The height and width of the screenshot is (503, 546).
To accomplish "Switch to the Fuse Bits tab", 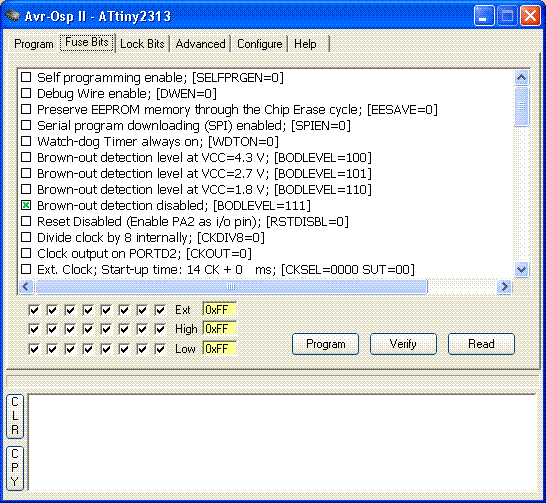I will tap(87, 42).
